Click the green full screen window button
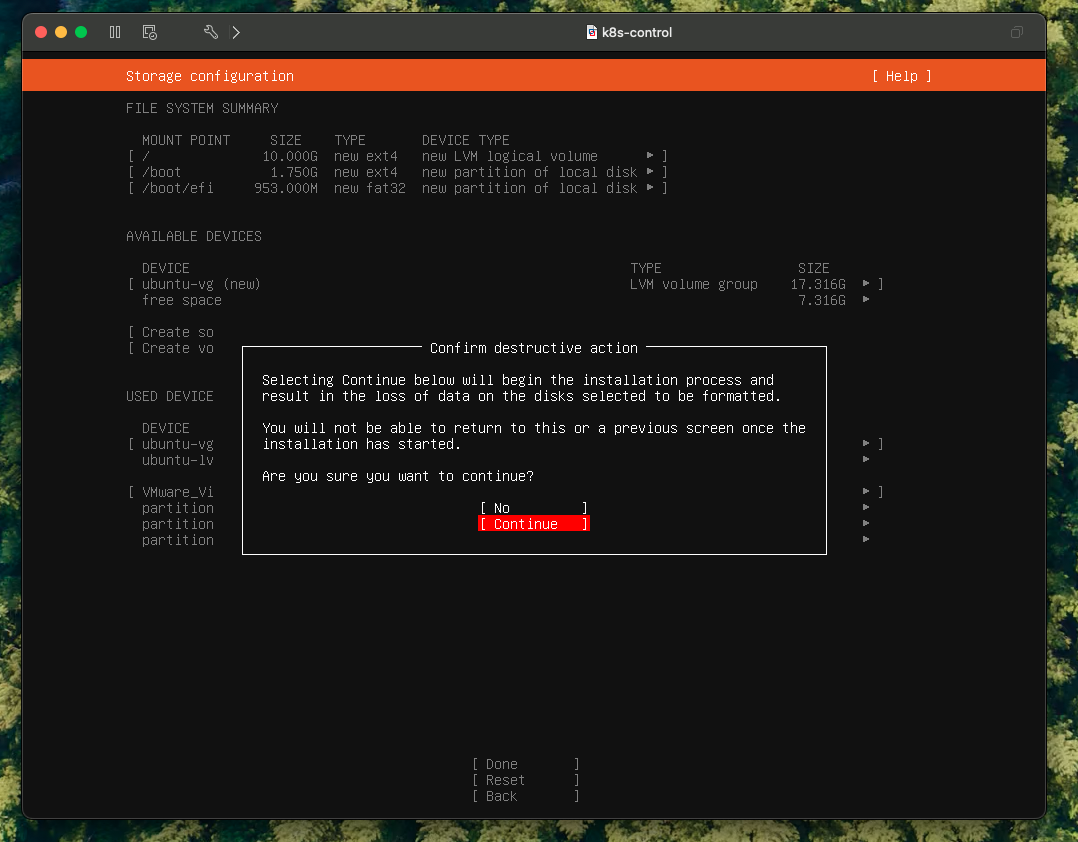The image size is (1078, 842). click(x=81, y=32)
